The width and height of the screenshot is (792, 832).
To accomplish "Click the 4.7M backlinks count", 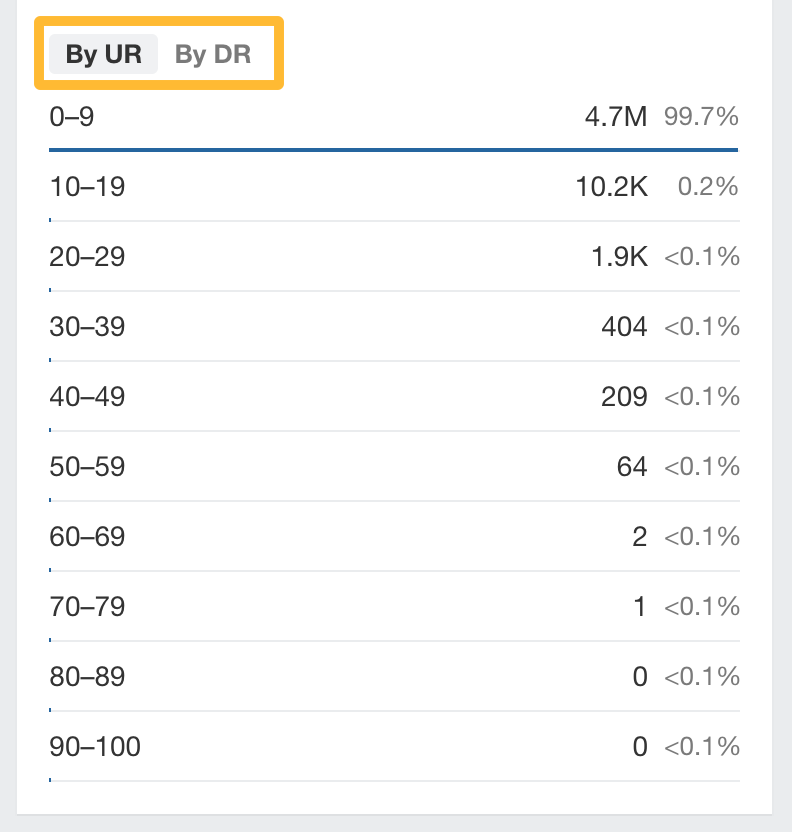I will pyautogui.click(x=615, y=117).
